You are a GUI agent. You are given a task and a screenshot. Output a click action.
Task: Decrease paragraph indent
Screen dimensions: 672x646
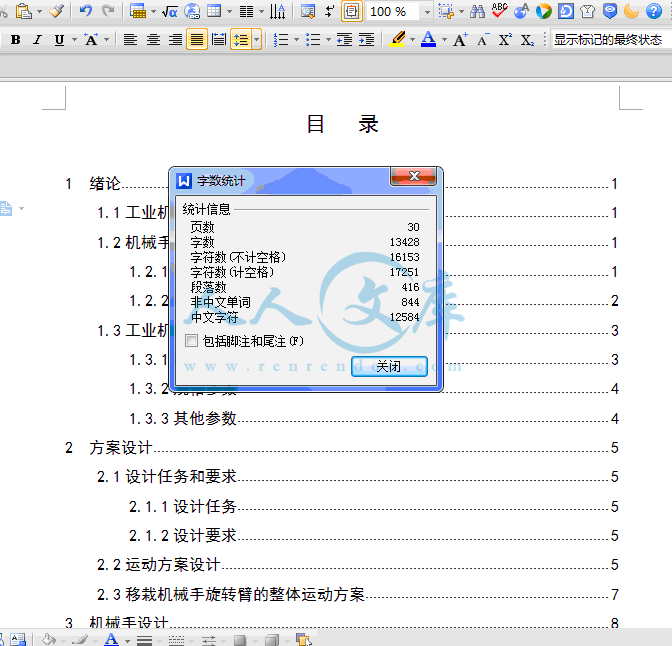coord(345,40)
